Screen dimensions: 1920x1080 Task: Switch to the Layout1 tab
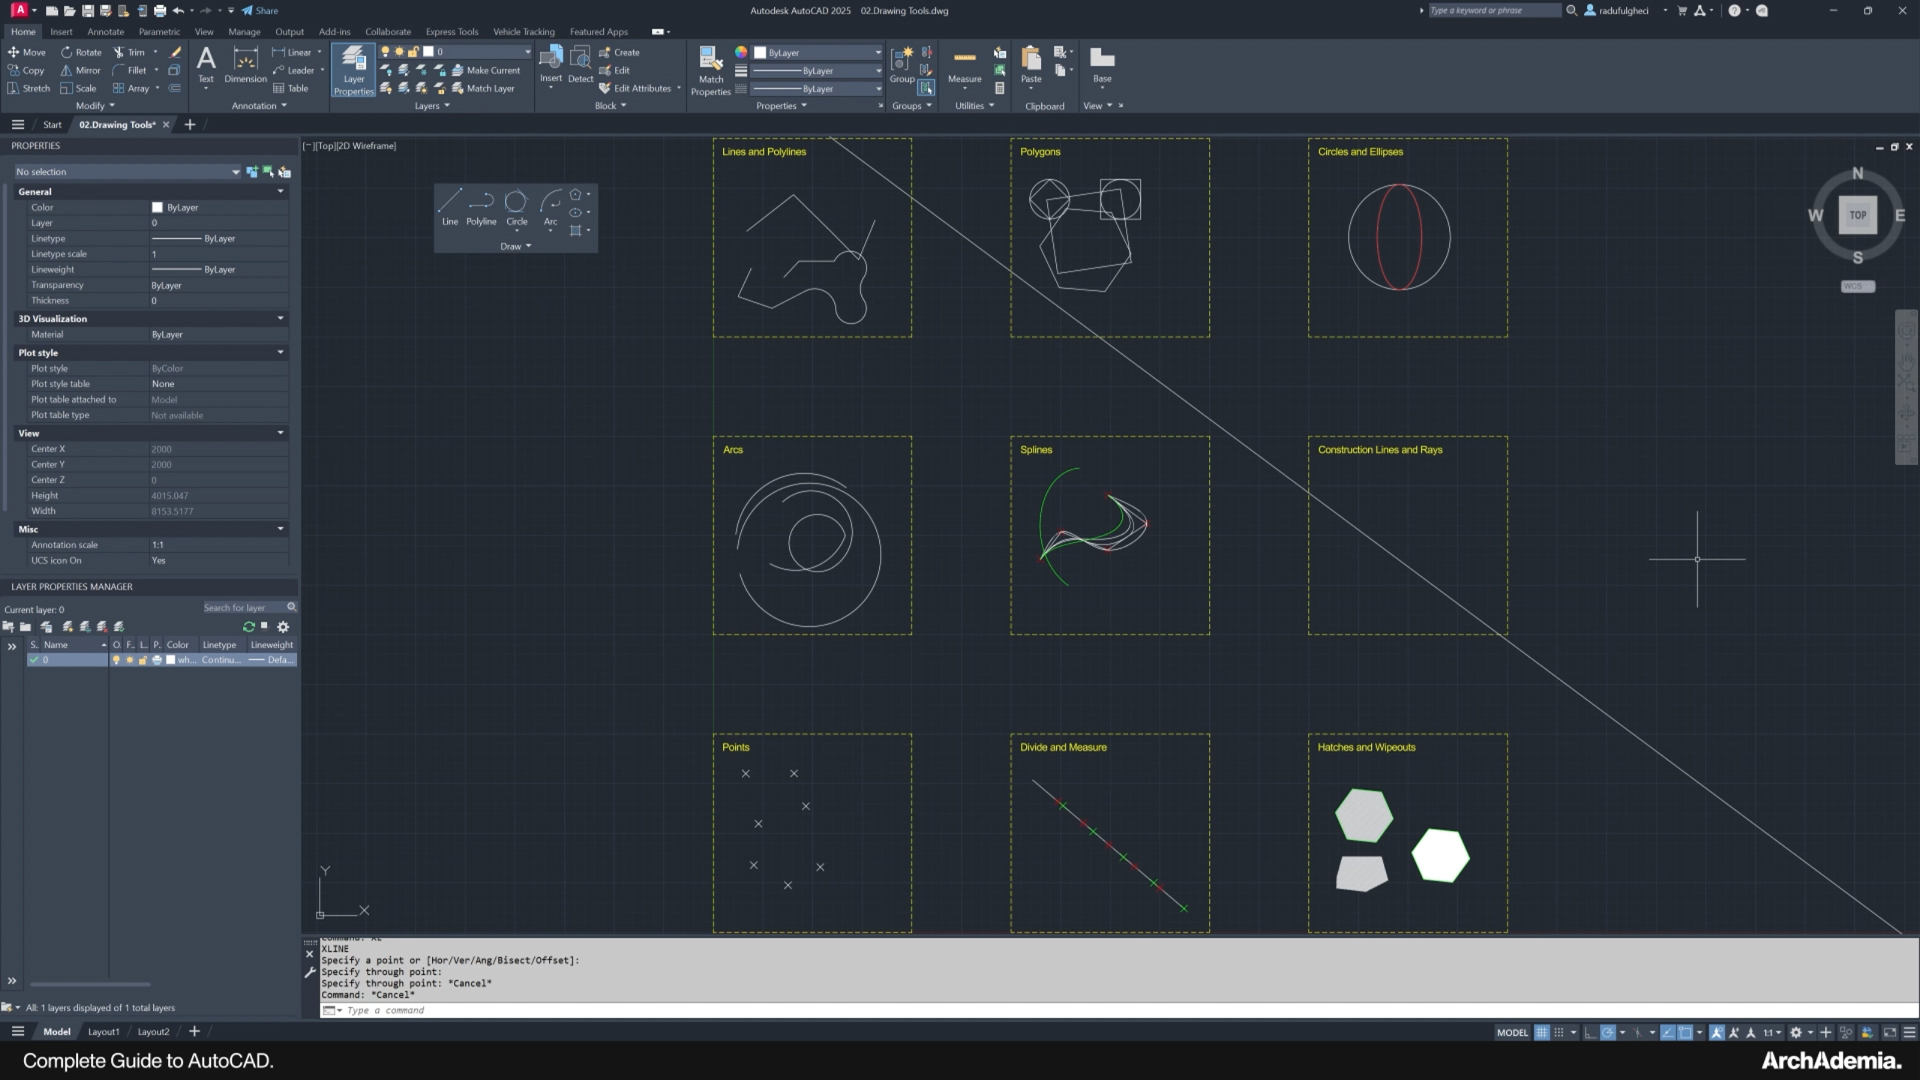click(x=103, y=1031)
